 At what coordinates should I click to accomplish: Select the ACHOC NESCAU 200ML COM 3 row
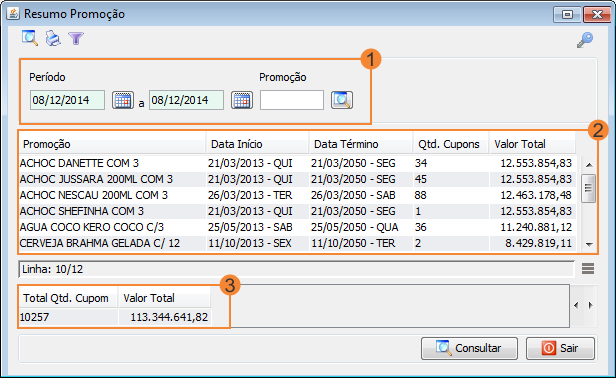point(297,195)
